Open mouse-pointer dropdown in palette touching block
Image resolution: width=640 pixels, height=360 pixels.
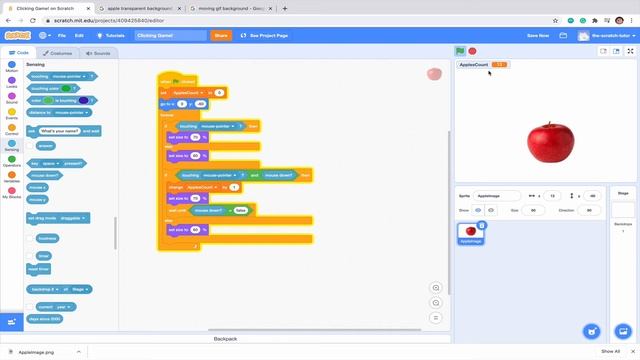coord(69,76)
